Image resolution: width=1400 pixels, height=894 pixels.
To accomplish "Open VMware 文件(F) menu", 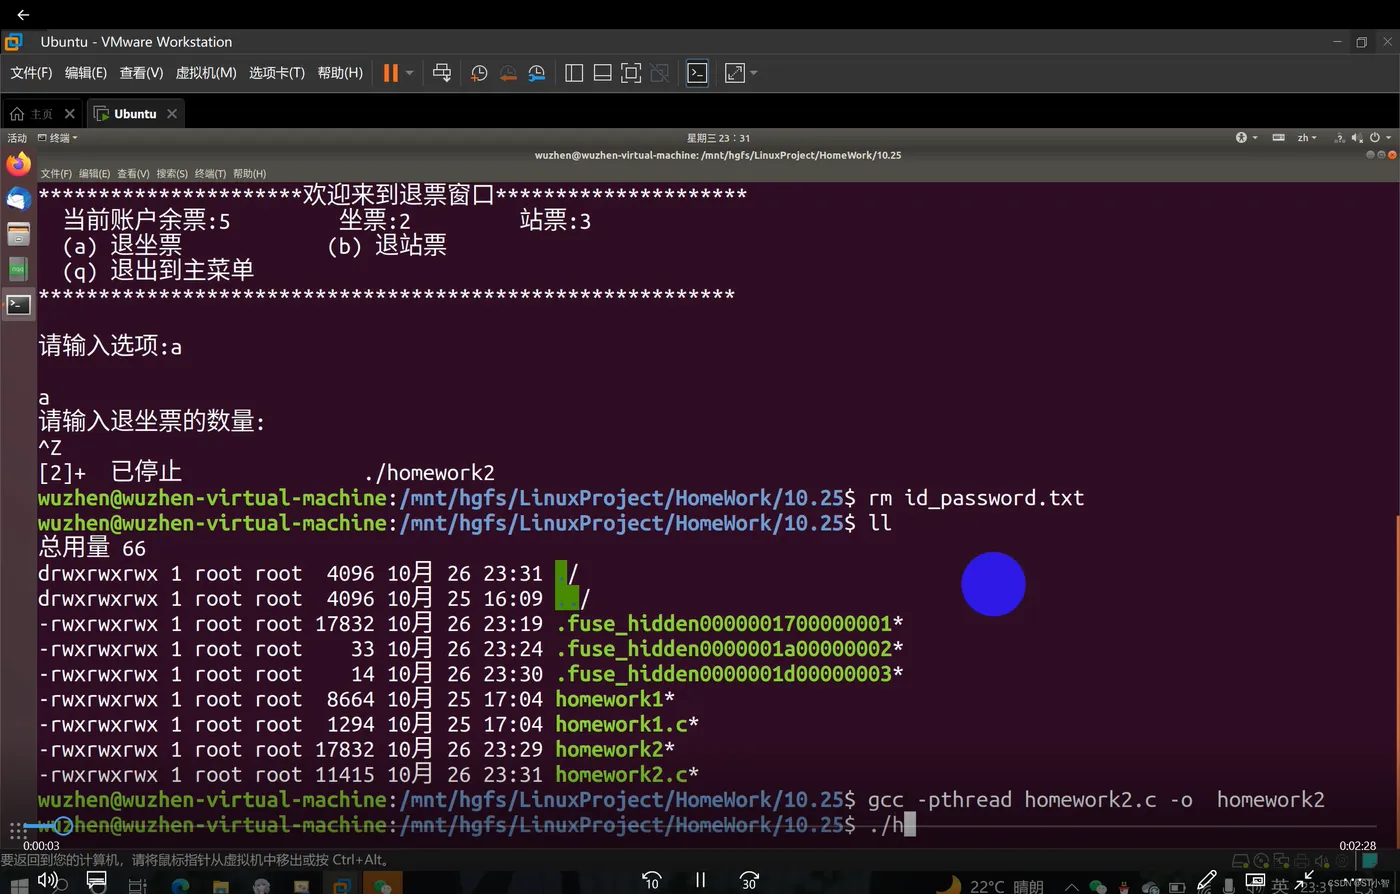I will point(31,73).
